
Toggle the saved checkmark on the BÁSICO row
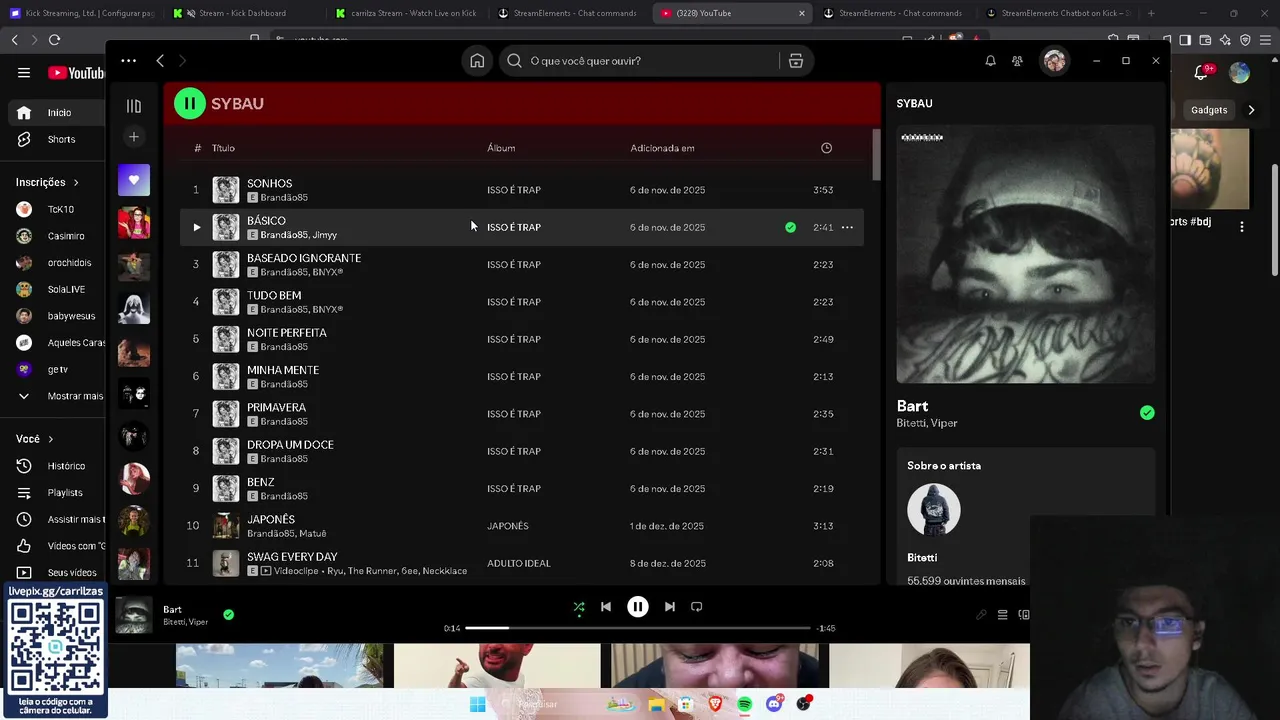click(x=790, y=227)
